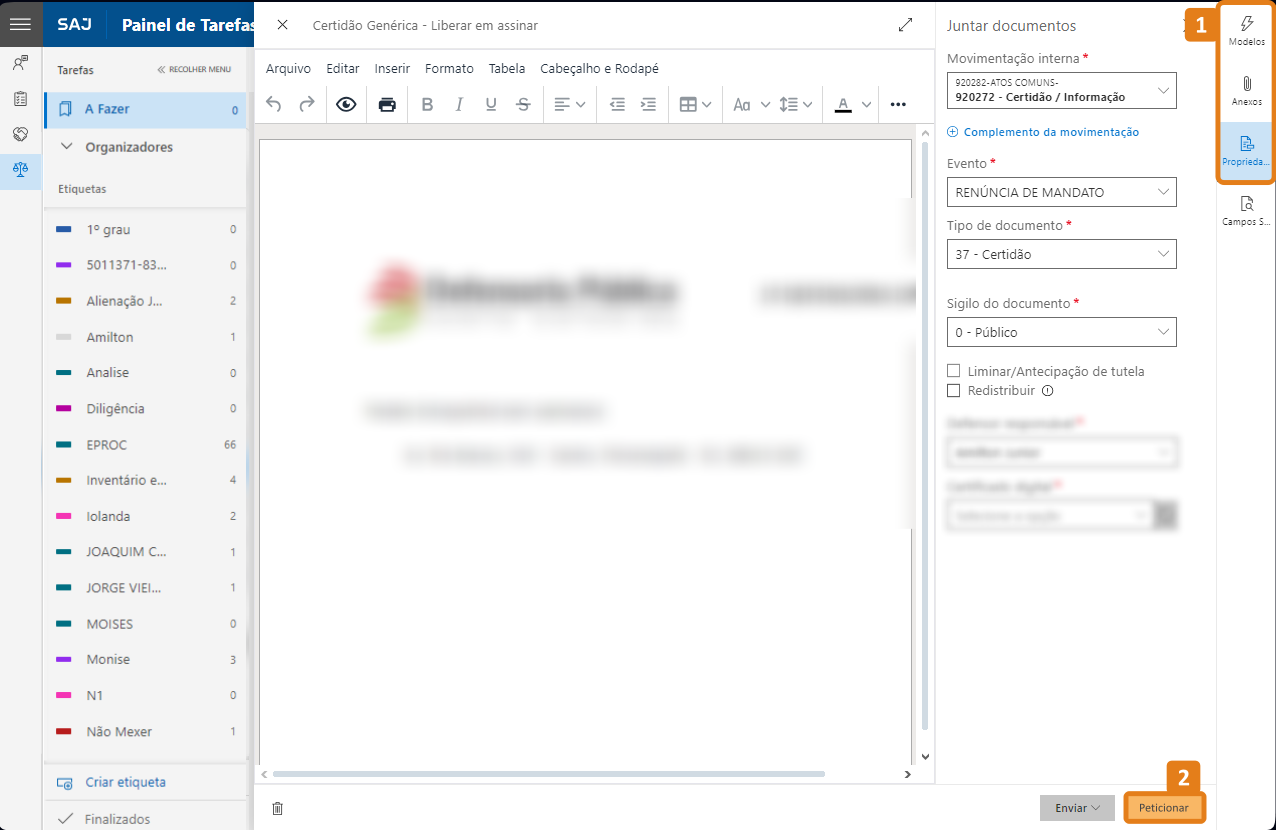Toggle the preview eye icon

pos(346,104)
